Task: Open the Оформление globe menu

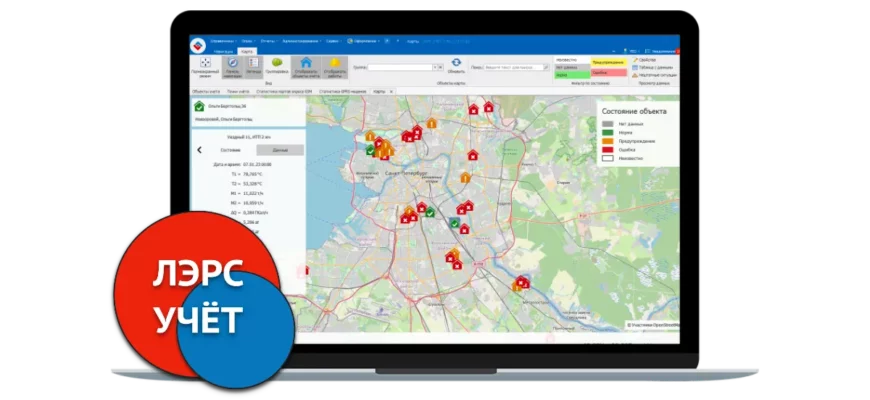Action: coord(363,41)
